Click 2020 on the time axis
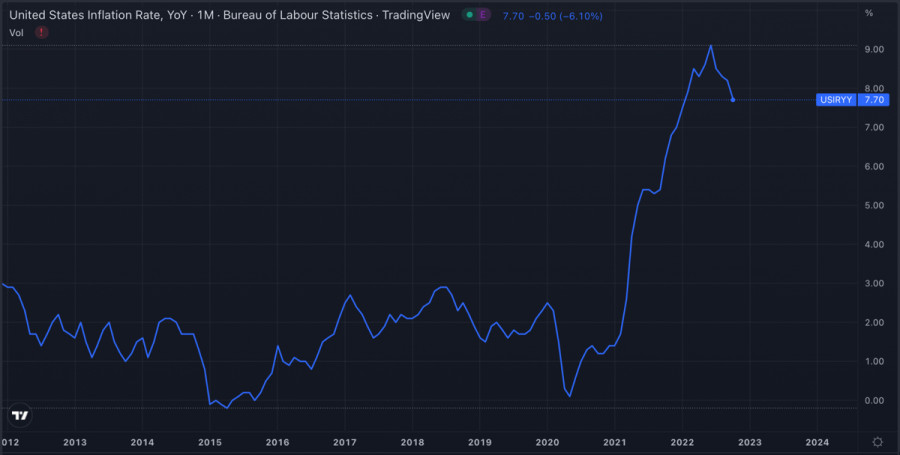900x455 pixels. pyautogui.click(x=548, y=442)
